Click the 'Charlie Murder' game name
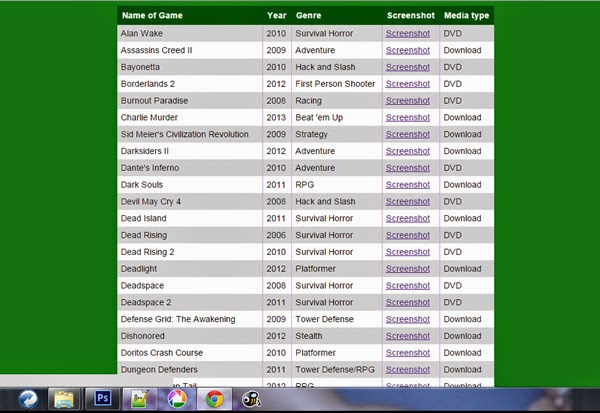 pyautogui.click(x=149, y=118)
